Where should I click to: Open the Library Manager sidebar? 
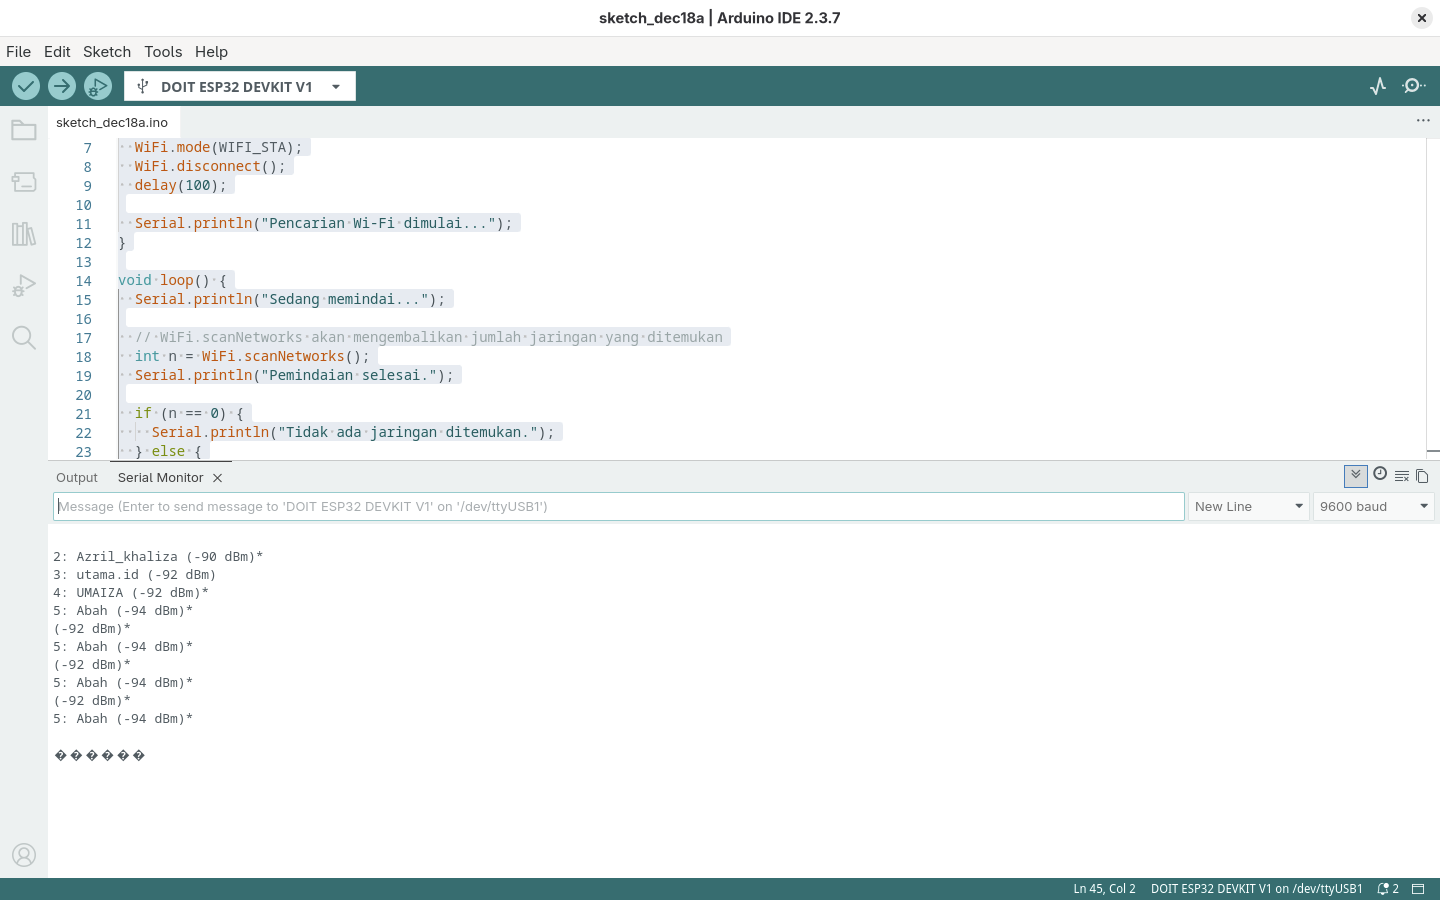[x=24, y=234]
